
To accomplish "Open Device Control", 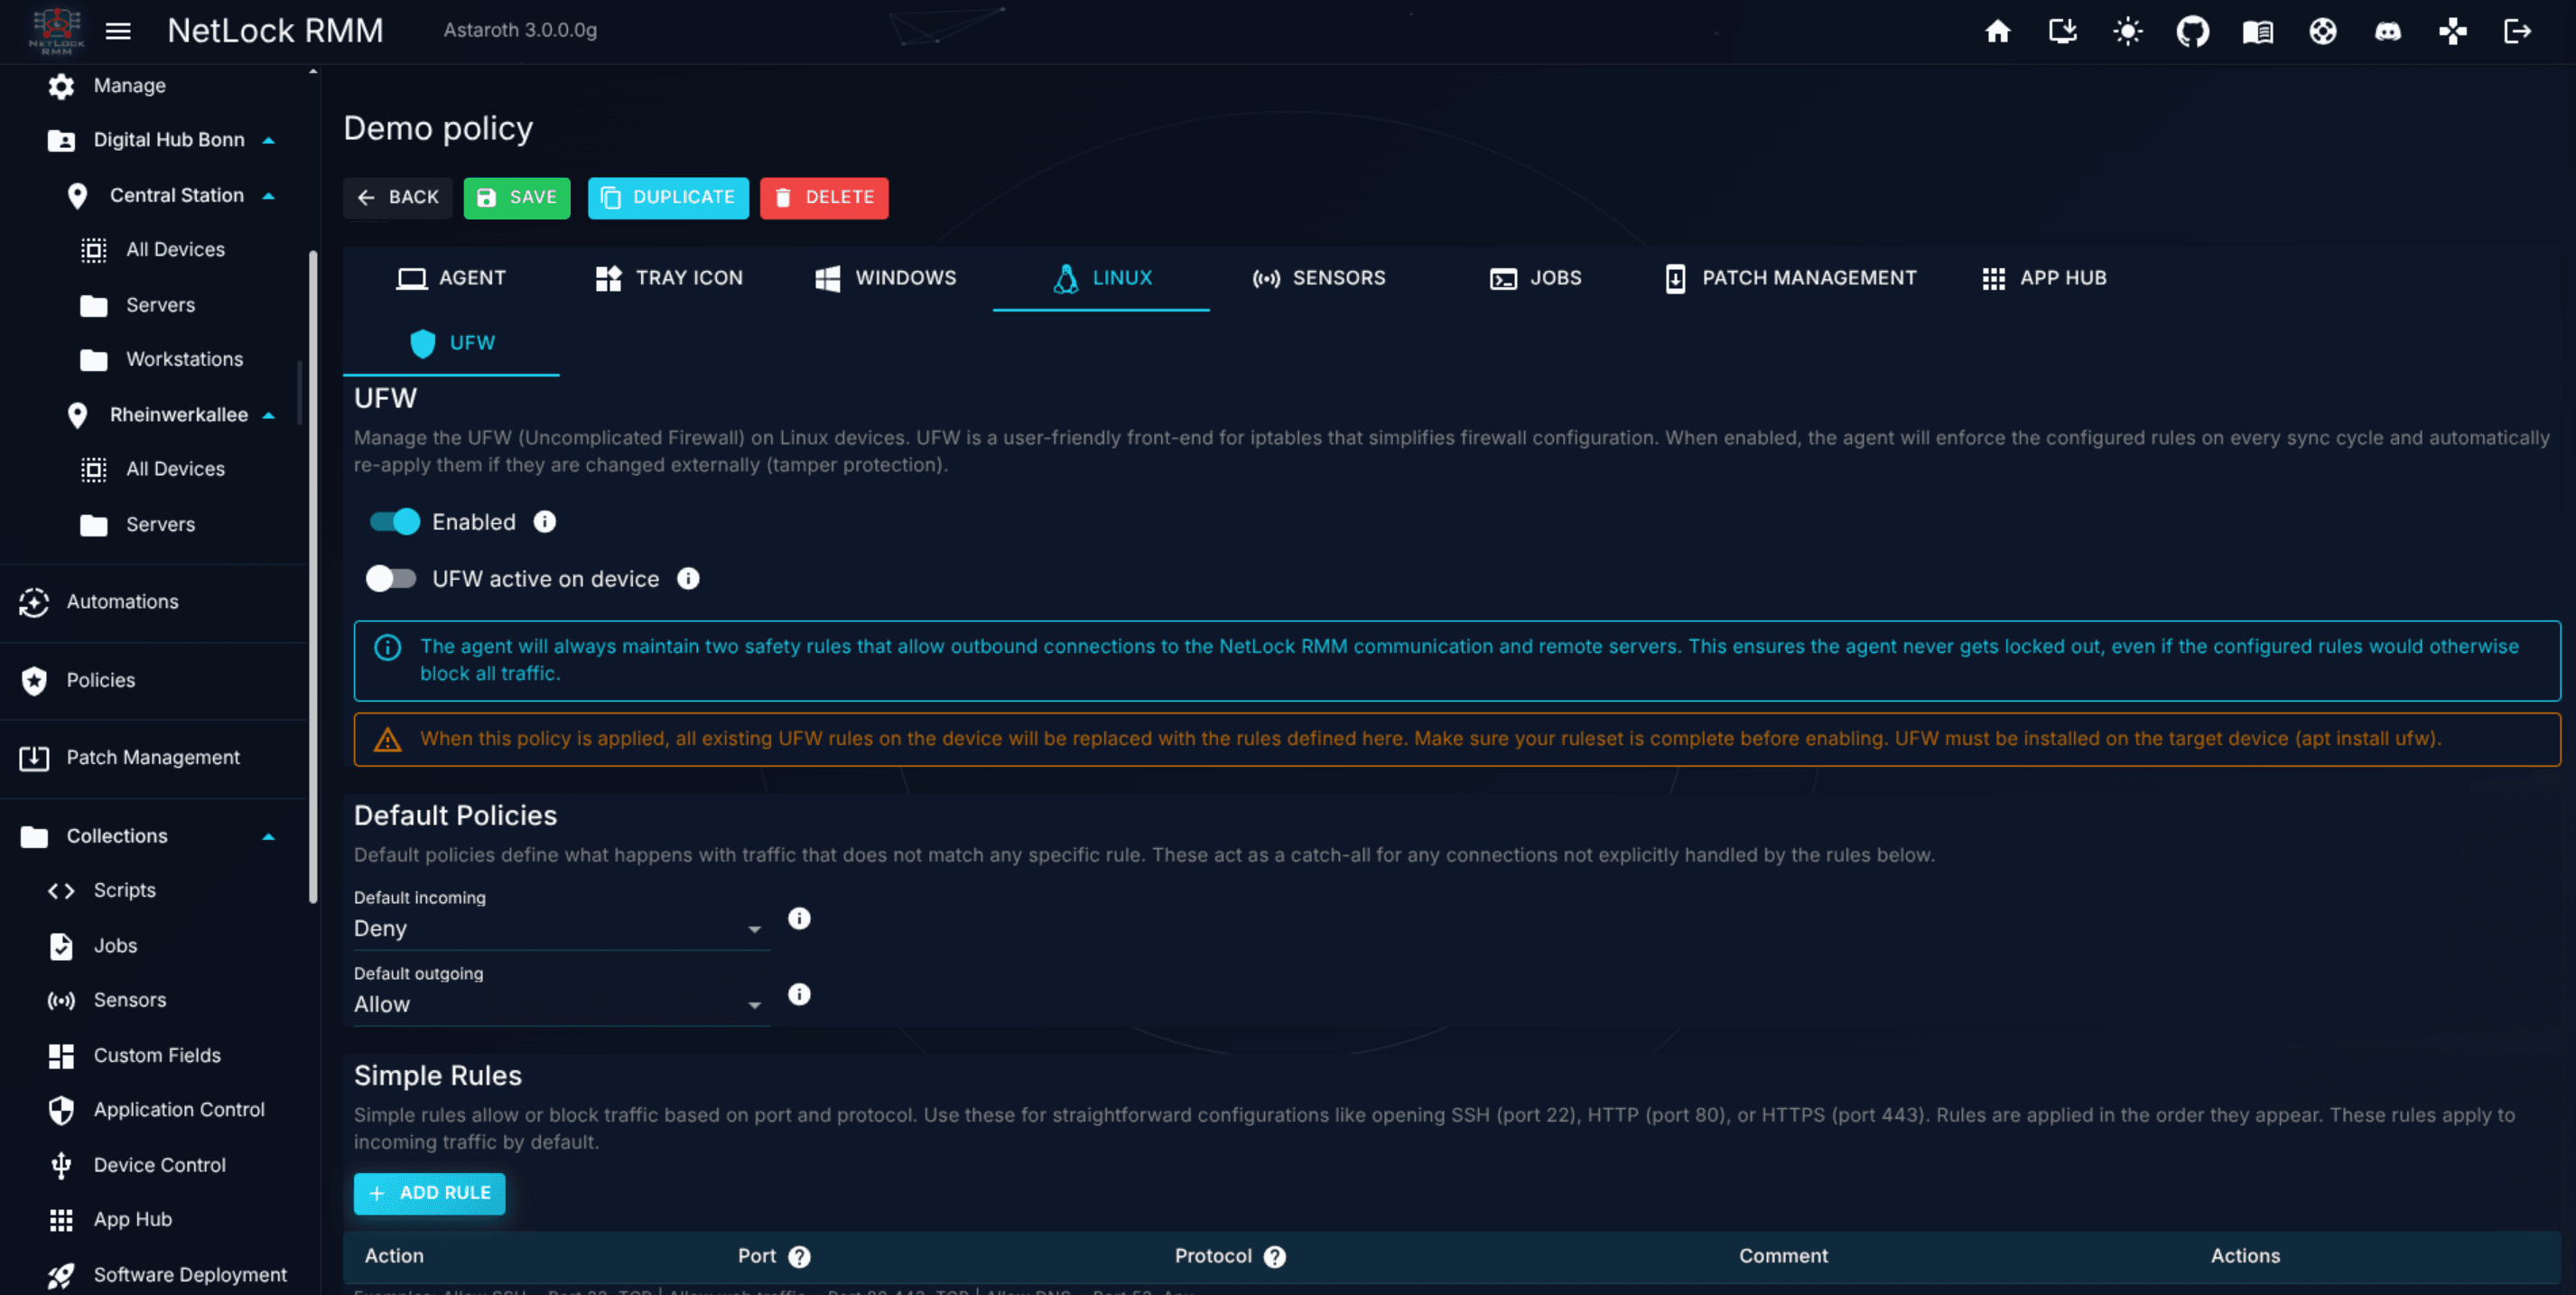I will point(160,1165).
